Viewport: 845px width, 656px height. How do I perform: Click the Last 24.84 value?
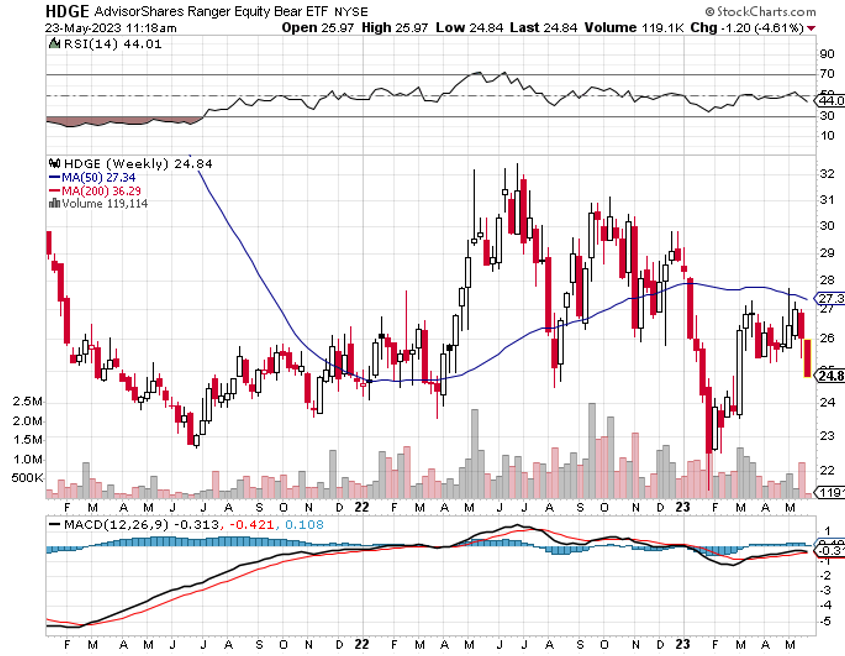(x=543, y=27)
